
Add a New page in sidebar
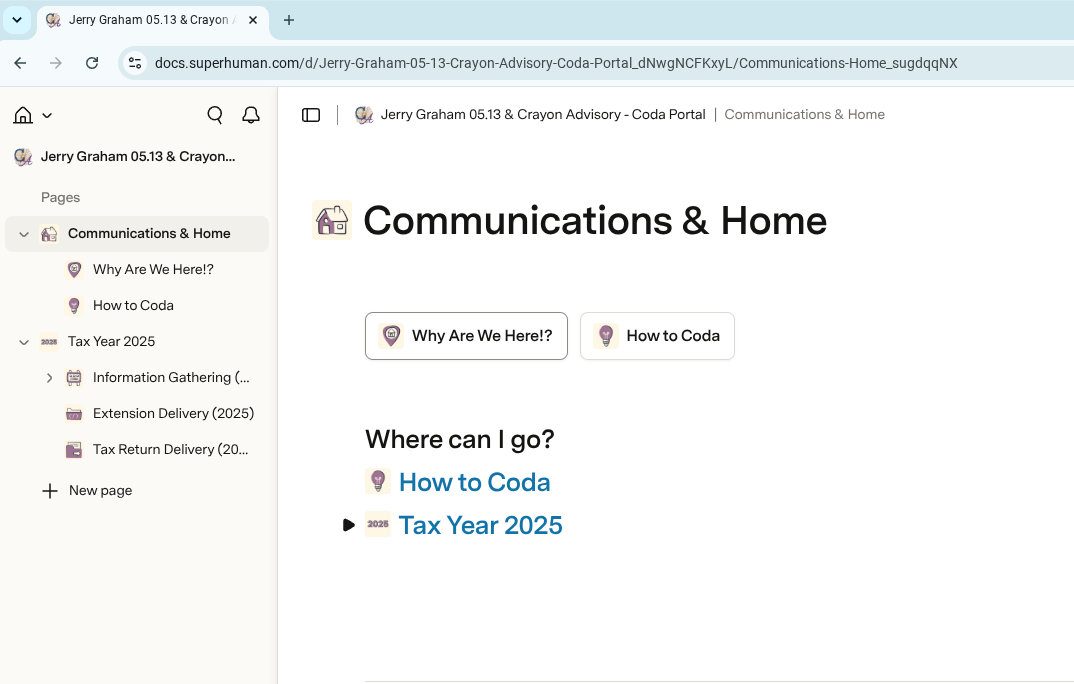point(87,491)
